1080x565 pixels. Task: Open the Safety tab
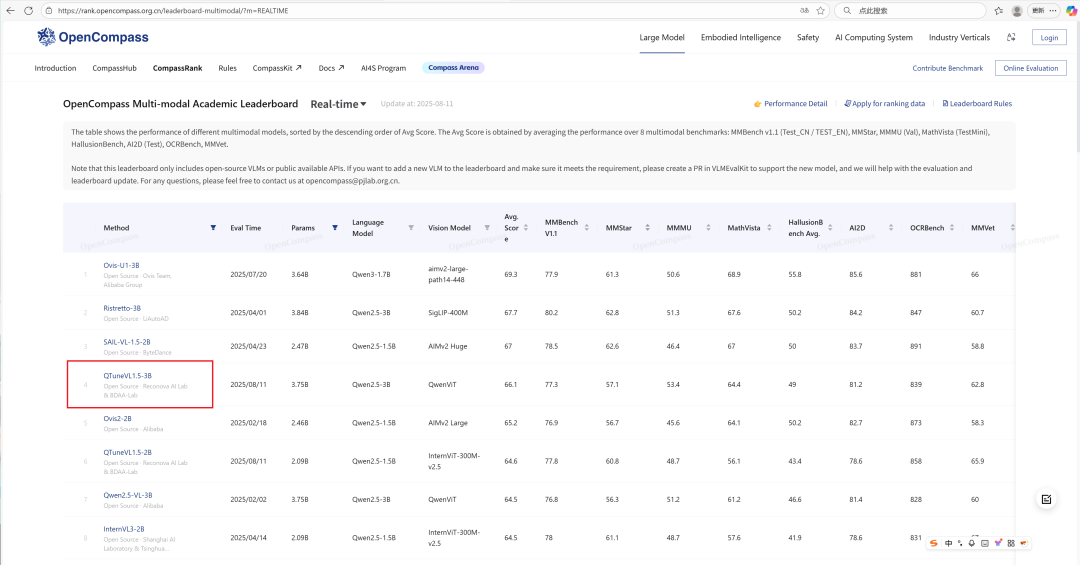point(808,37)
